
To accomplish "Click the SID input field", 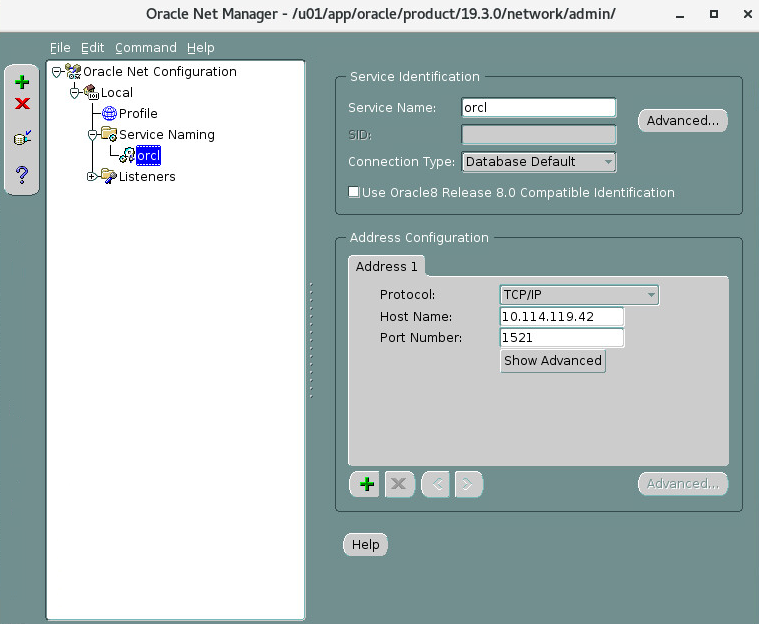I will [539, 135].
